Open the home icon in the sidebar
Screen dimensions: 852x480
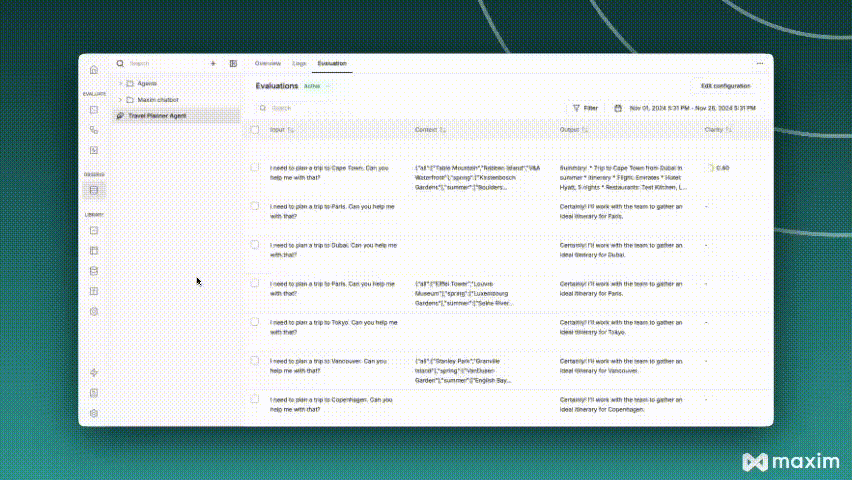click(94, 70)
